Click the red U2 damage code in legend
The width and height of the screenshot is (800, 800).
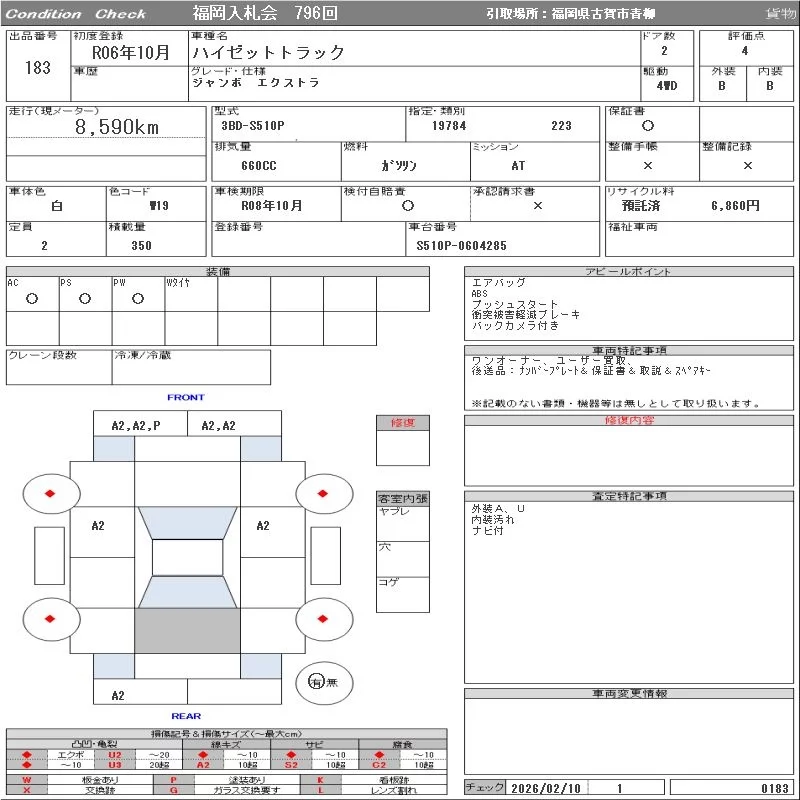tap(114, 754)
